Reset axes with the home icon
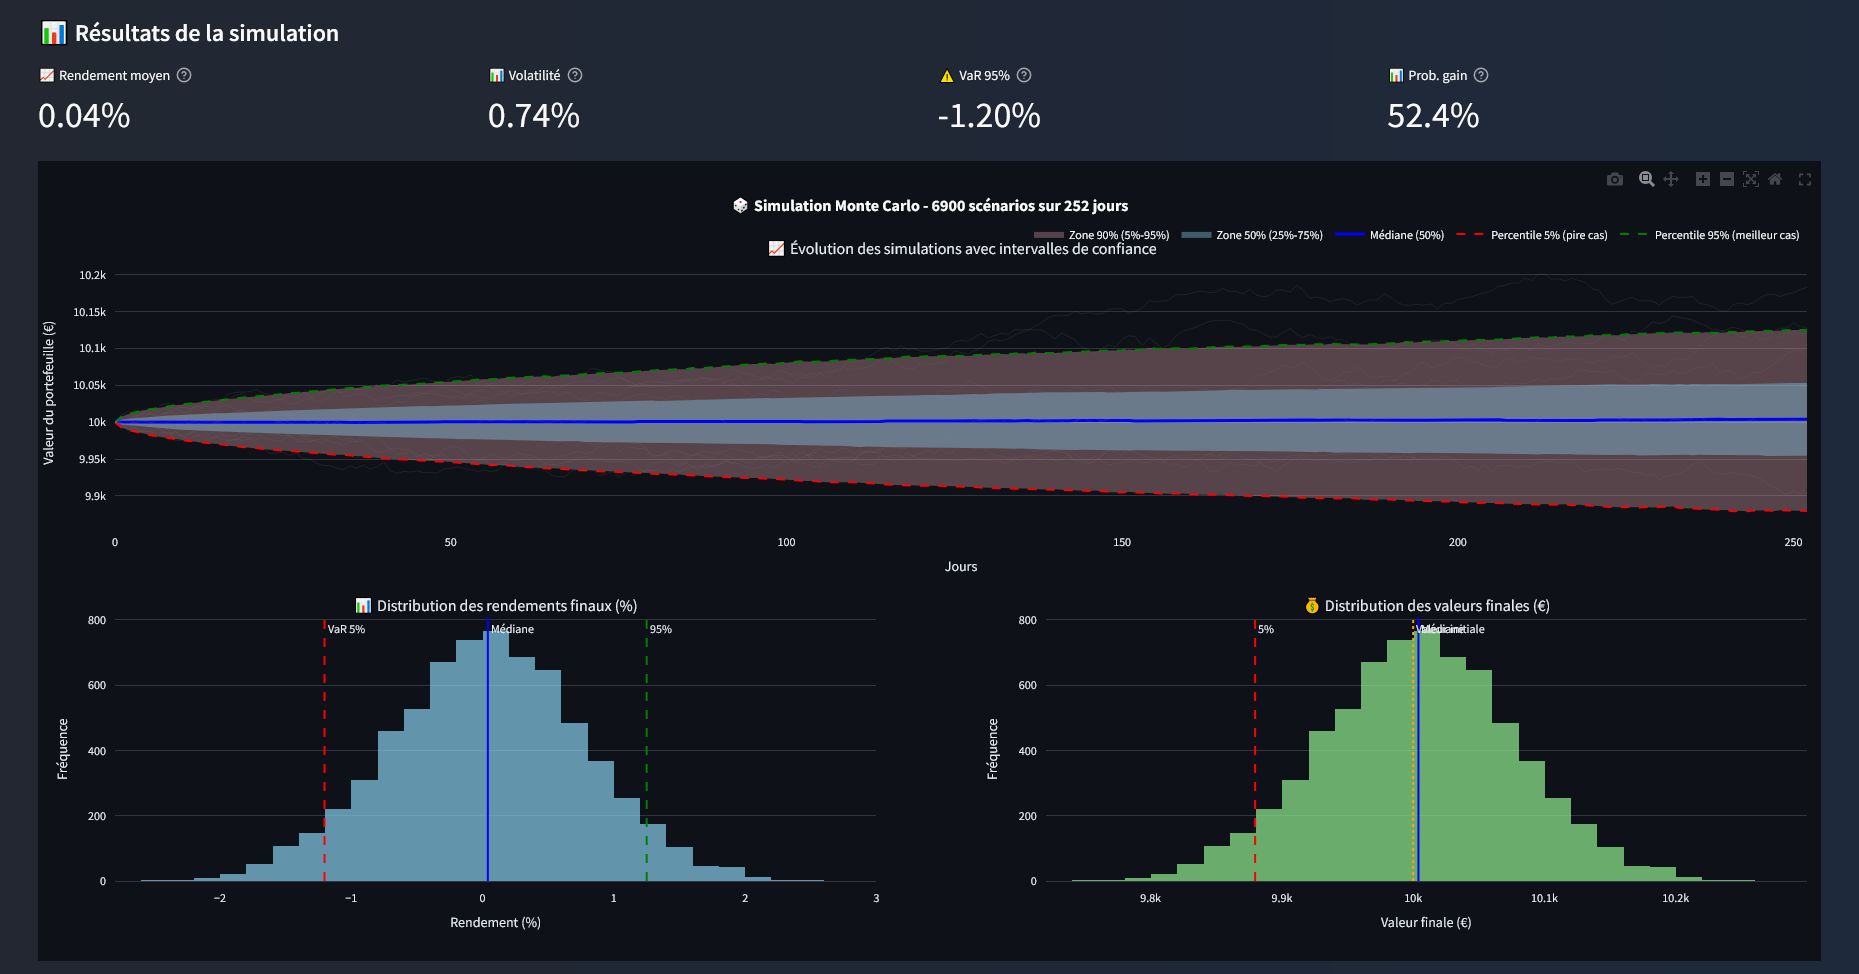 pos(1775,179)
